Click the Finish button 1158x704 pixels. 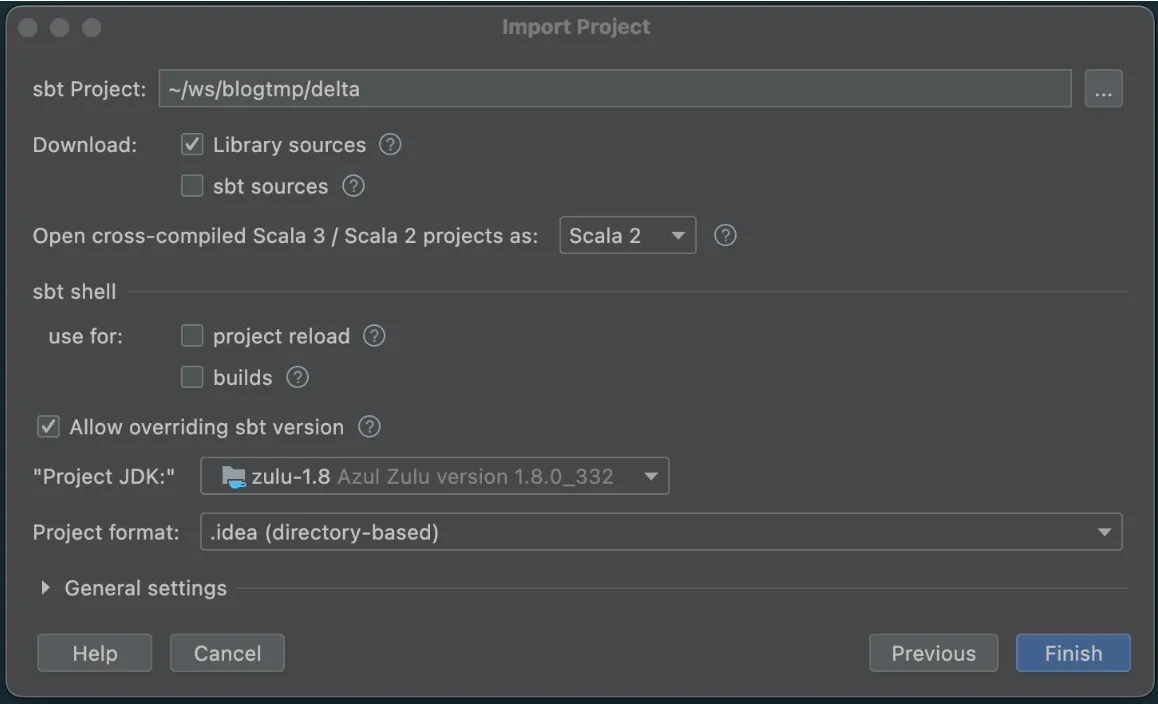1073,653
